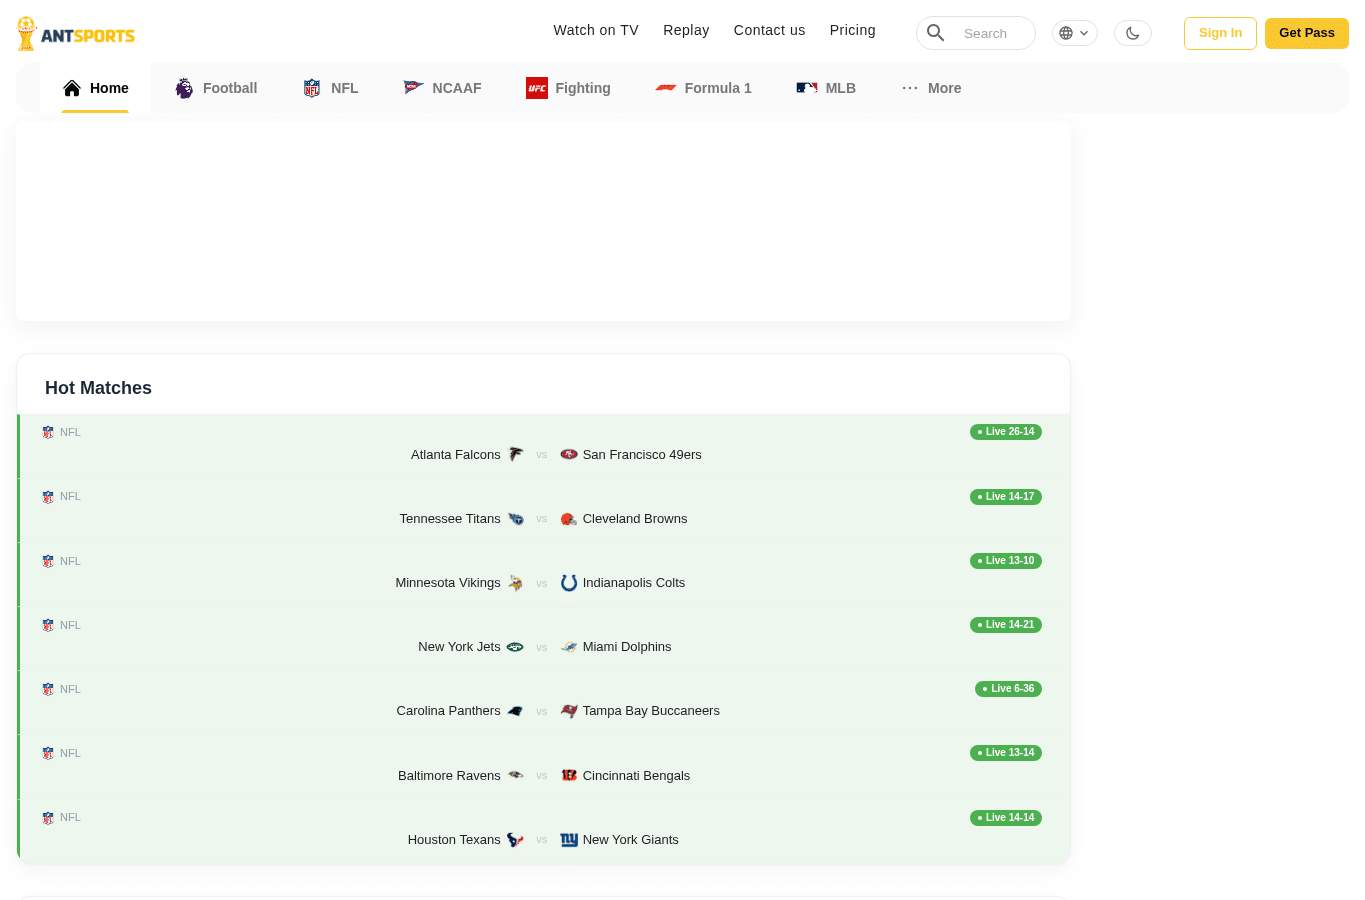Screen dimensions: 1365x900
Task: Click the New York Giants logo
Action: 569,839
